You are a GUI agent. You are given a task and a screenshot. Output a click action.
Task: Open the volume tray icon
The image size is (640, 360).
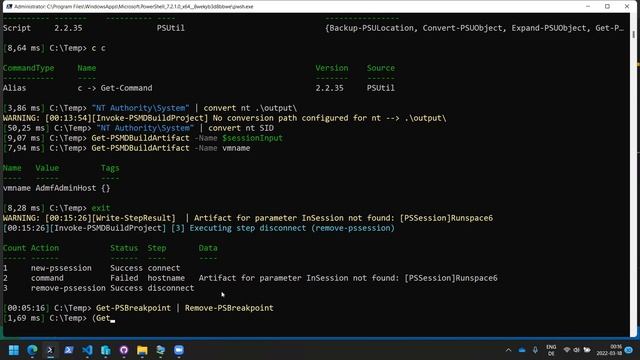click(x=576, y=350)
